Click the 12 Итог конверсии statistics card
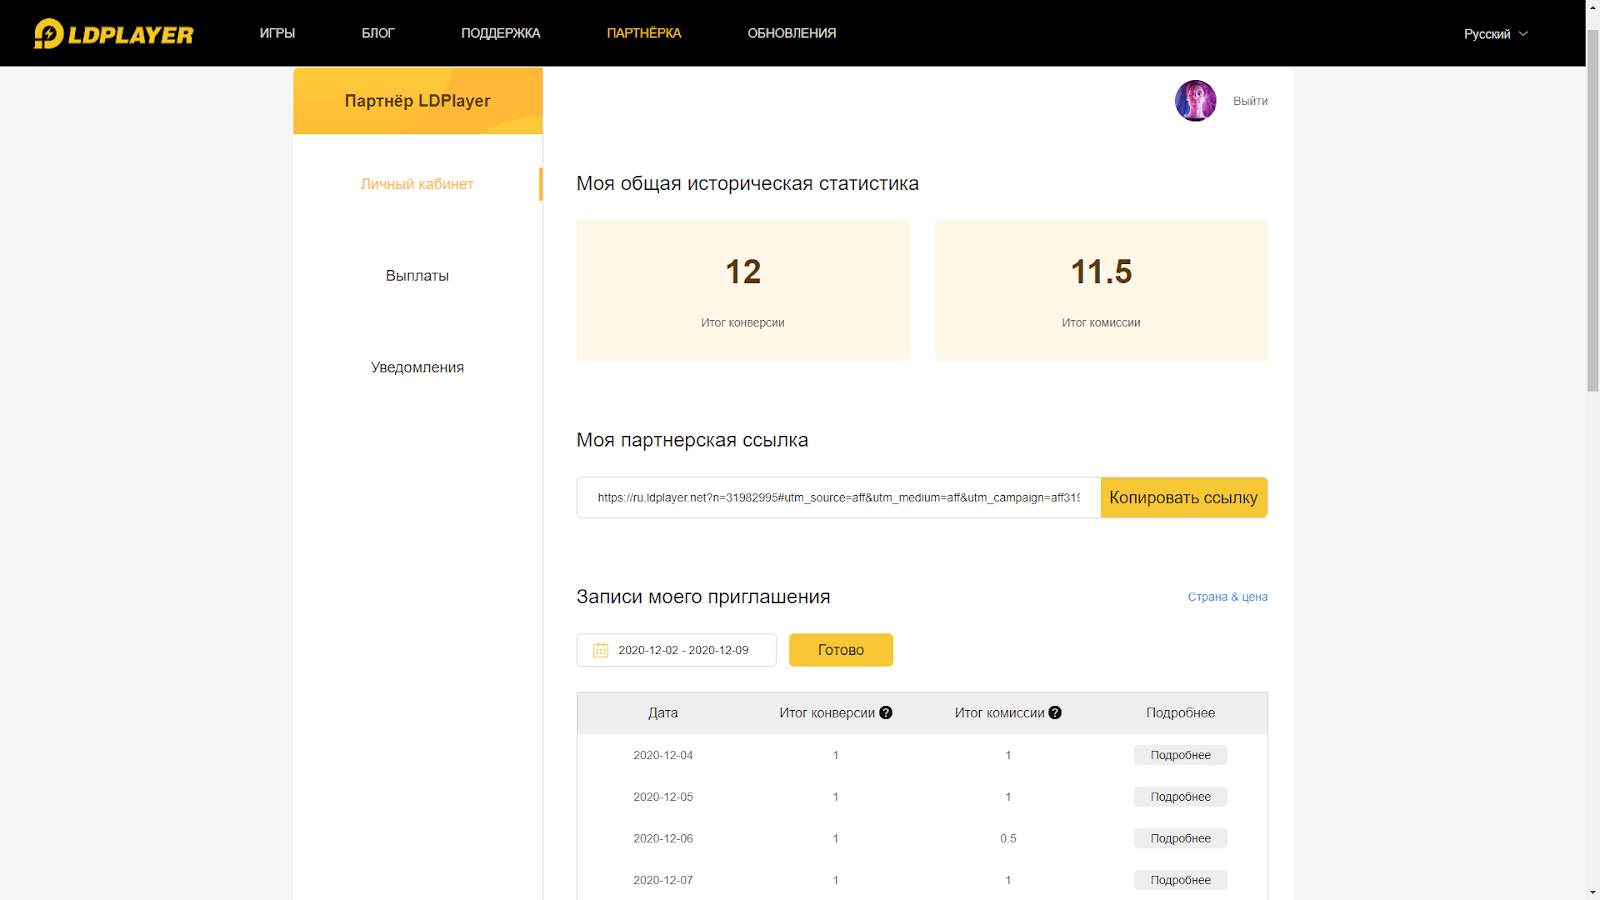Viewport: 1600px width, 900px height. pos(743,291)
